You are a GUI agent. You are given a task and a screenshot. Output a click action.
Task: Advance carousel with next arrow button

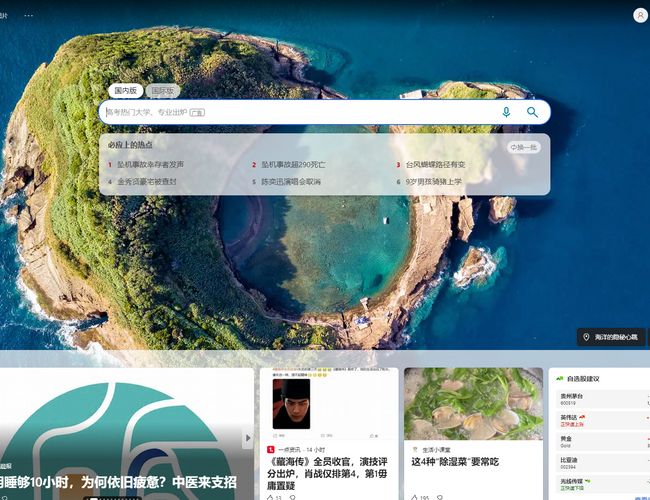click(x=247, y=438)
